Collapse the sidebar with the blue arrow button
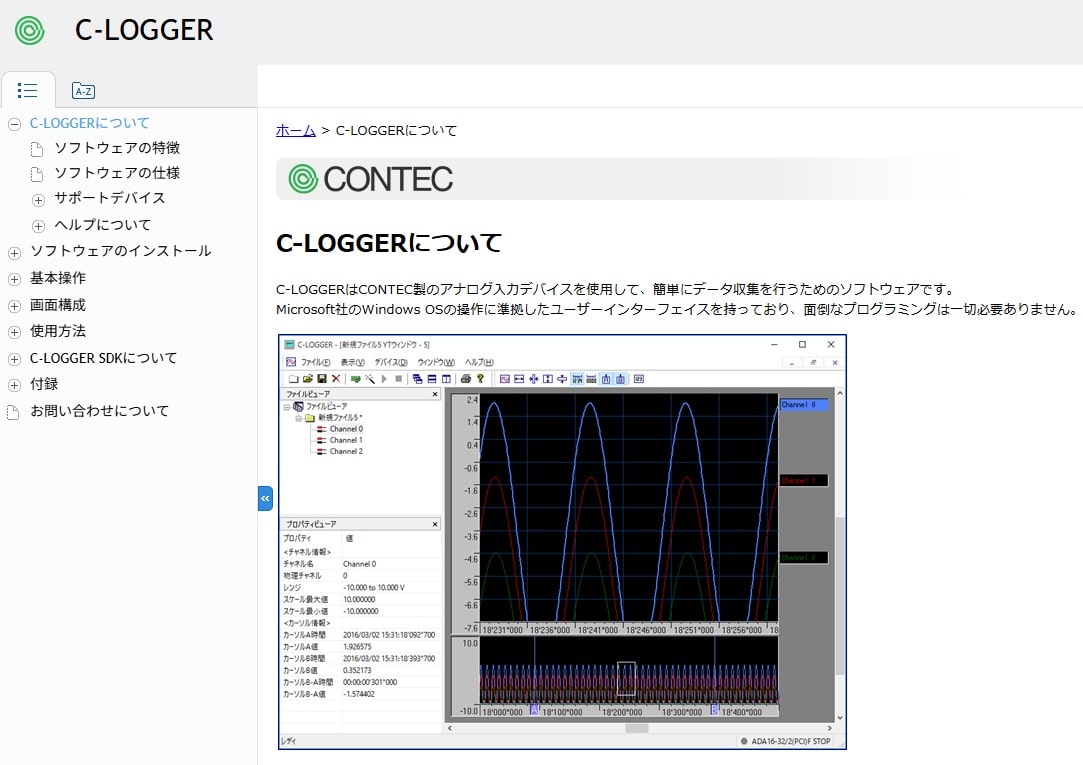The height and width of the screenshot is (765, 1083). (x=265, y=498)
